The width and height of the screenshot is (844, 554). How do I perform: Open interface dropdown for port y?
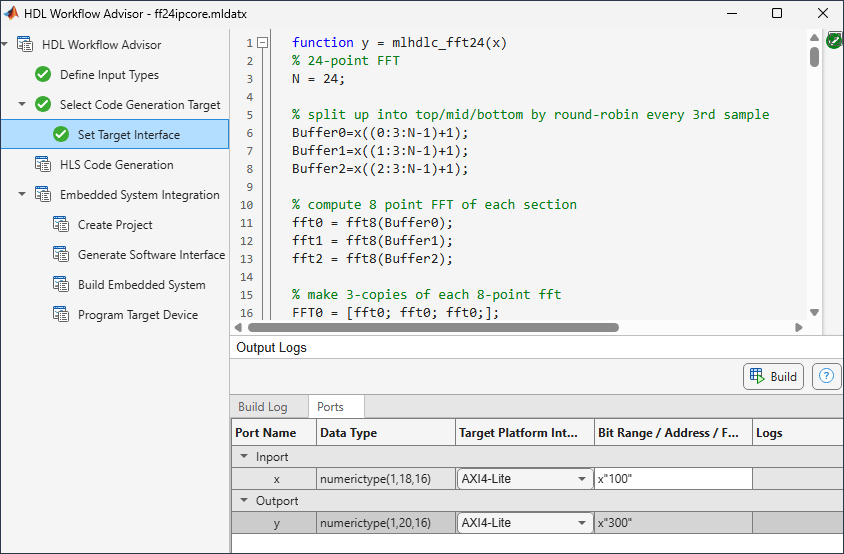coord(582,523)
